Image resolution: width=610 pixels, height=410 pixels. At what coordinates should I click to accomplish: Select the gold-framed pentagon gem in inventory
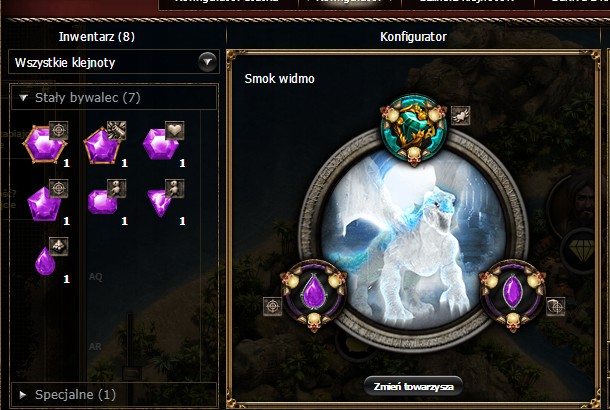pos(102,145)
